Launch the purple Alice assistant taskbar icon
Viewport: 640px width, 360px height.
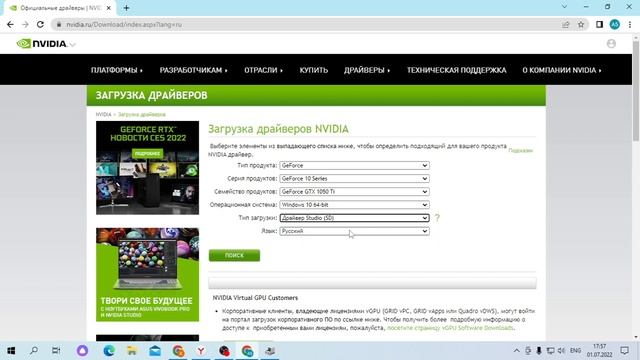82,351
